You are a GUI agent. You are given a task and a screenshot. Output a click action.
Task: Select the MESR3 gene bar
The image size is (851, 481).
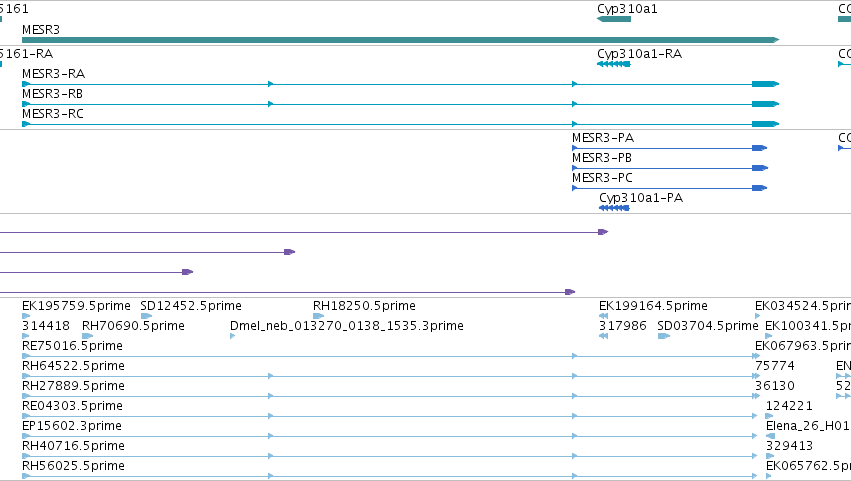click(401, 40)
